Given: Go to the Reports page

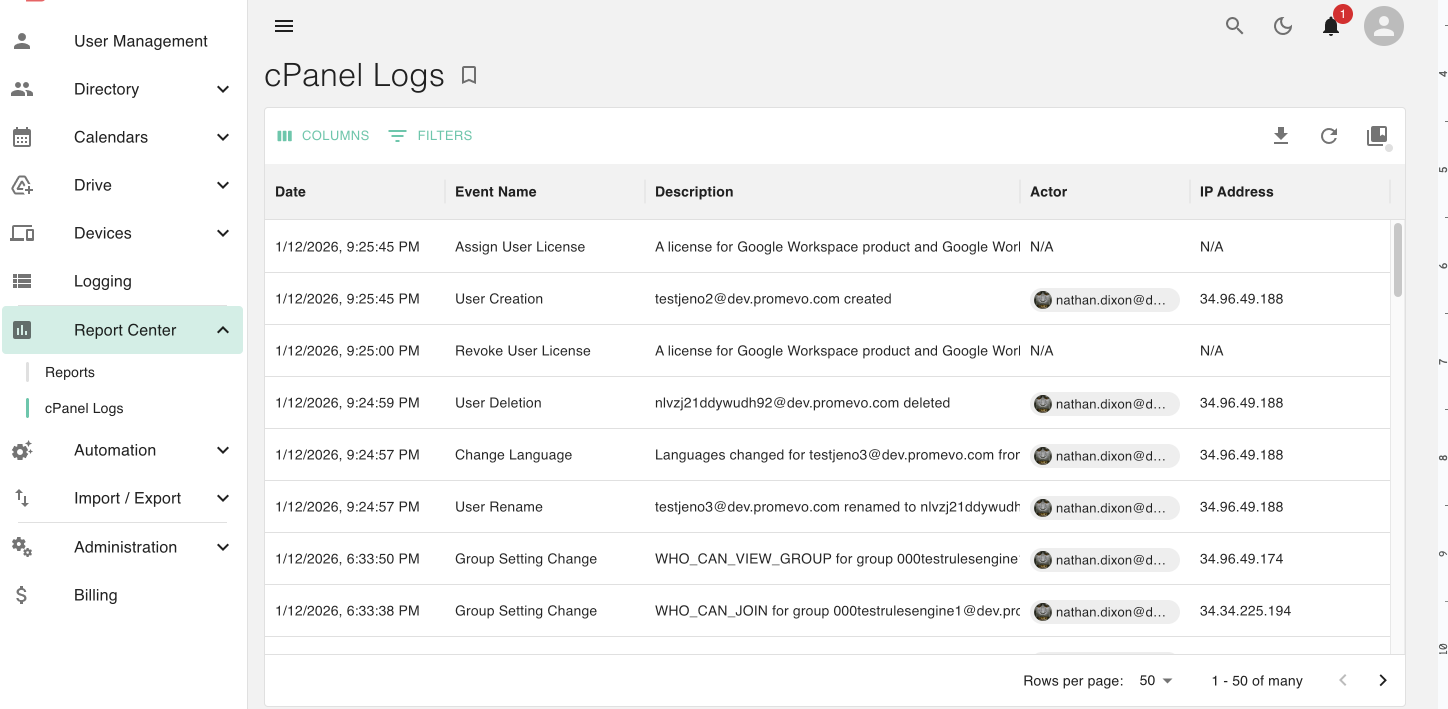Looking at the screenshot, I should [69, 371].
